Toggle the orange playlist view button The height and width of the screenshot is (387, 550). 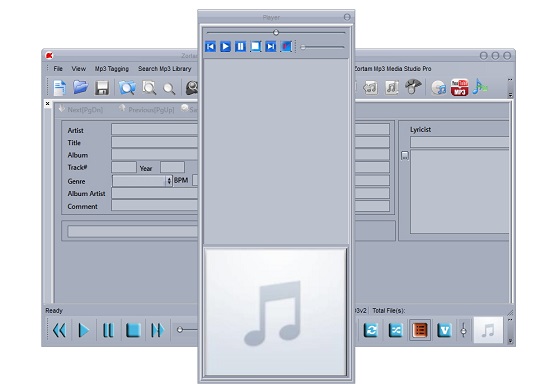(420, 330)
